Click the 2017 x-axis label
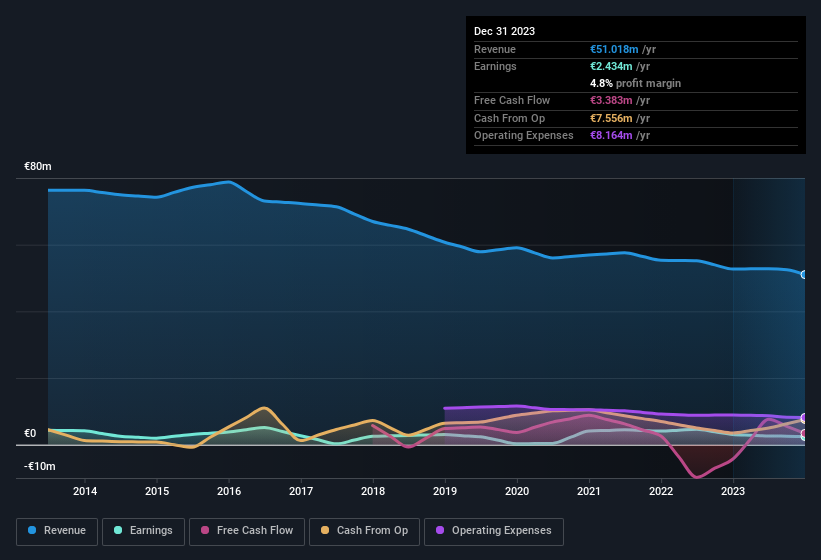Image resolution: width=821 pixels, height=560 pixels. point(301,491)
